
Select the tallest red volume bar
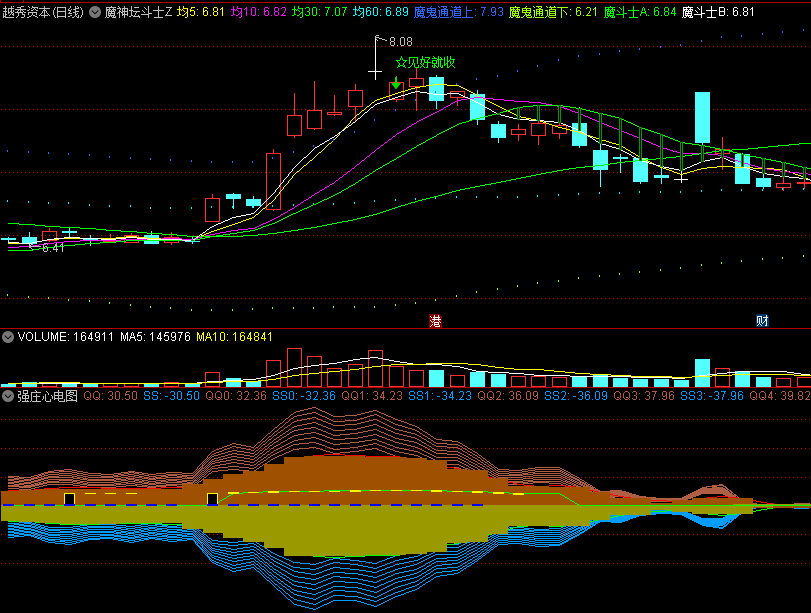pos(294,368)
